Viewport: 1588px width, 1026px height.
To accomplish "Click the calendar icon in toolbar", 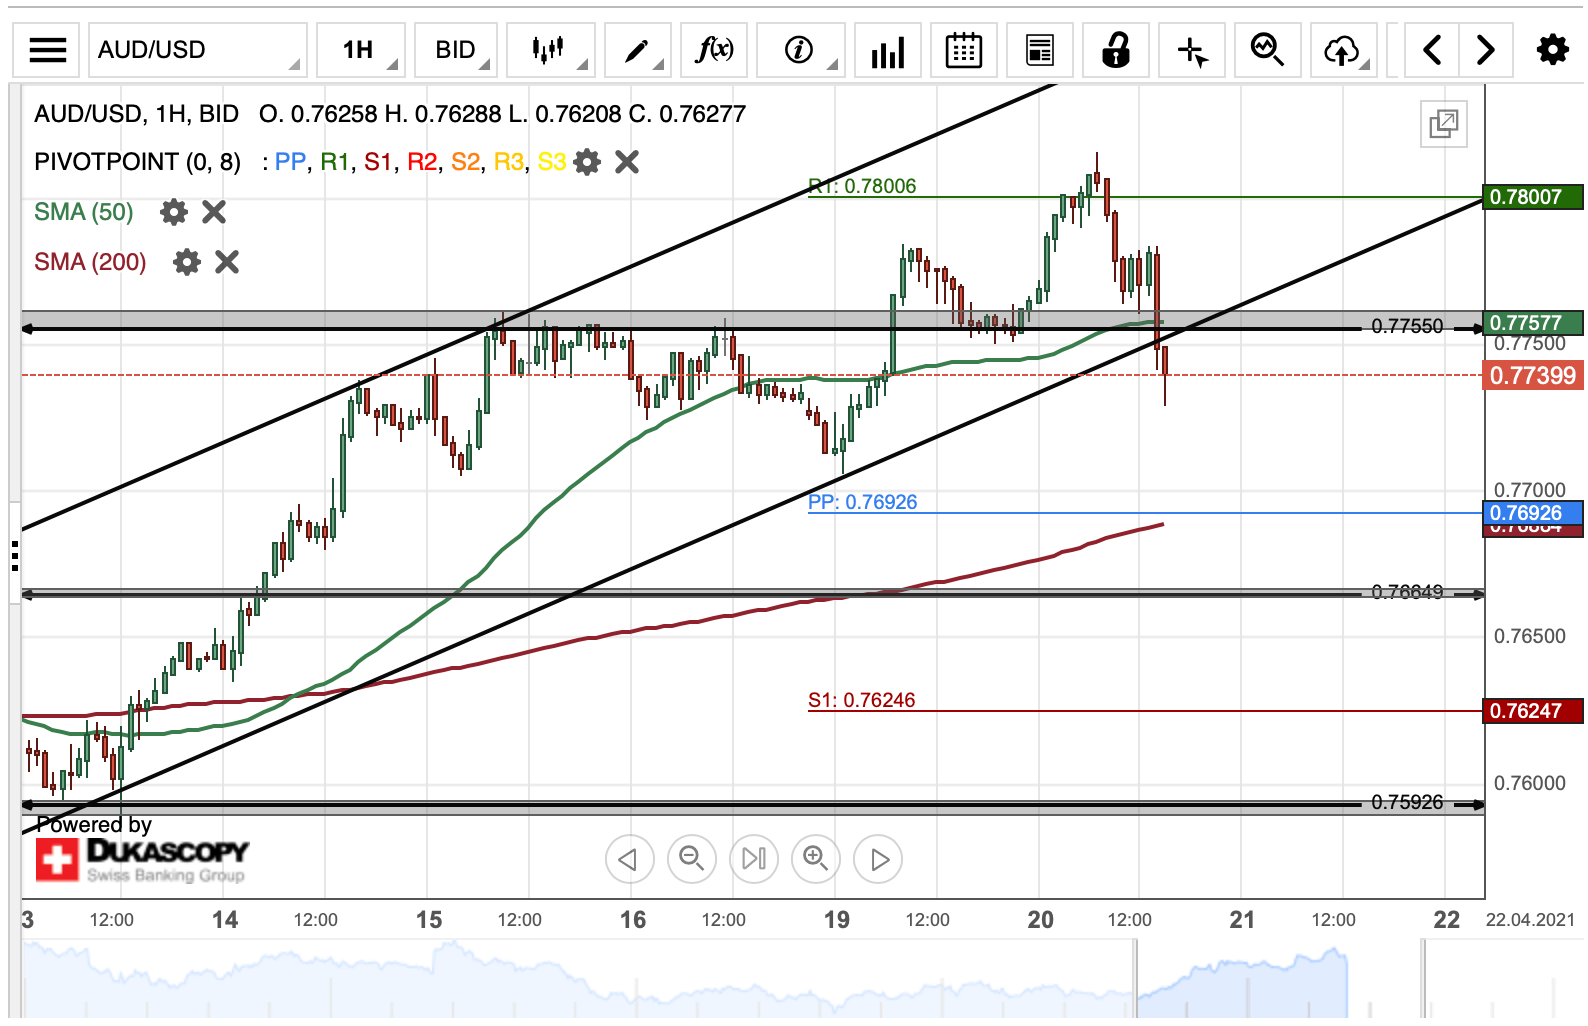I will pos(963,49).
